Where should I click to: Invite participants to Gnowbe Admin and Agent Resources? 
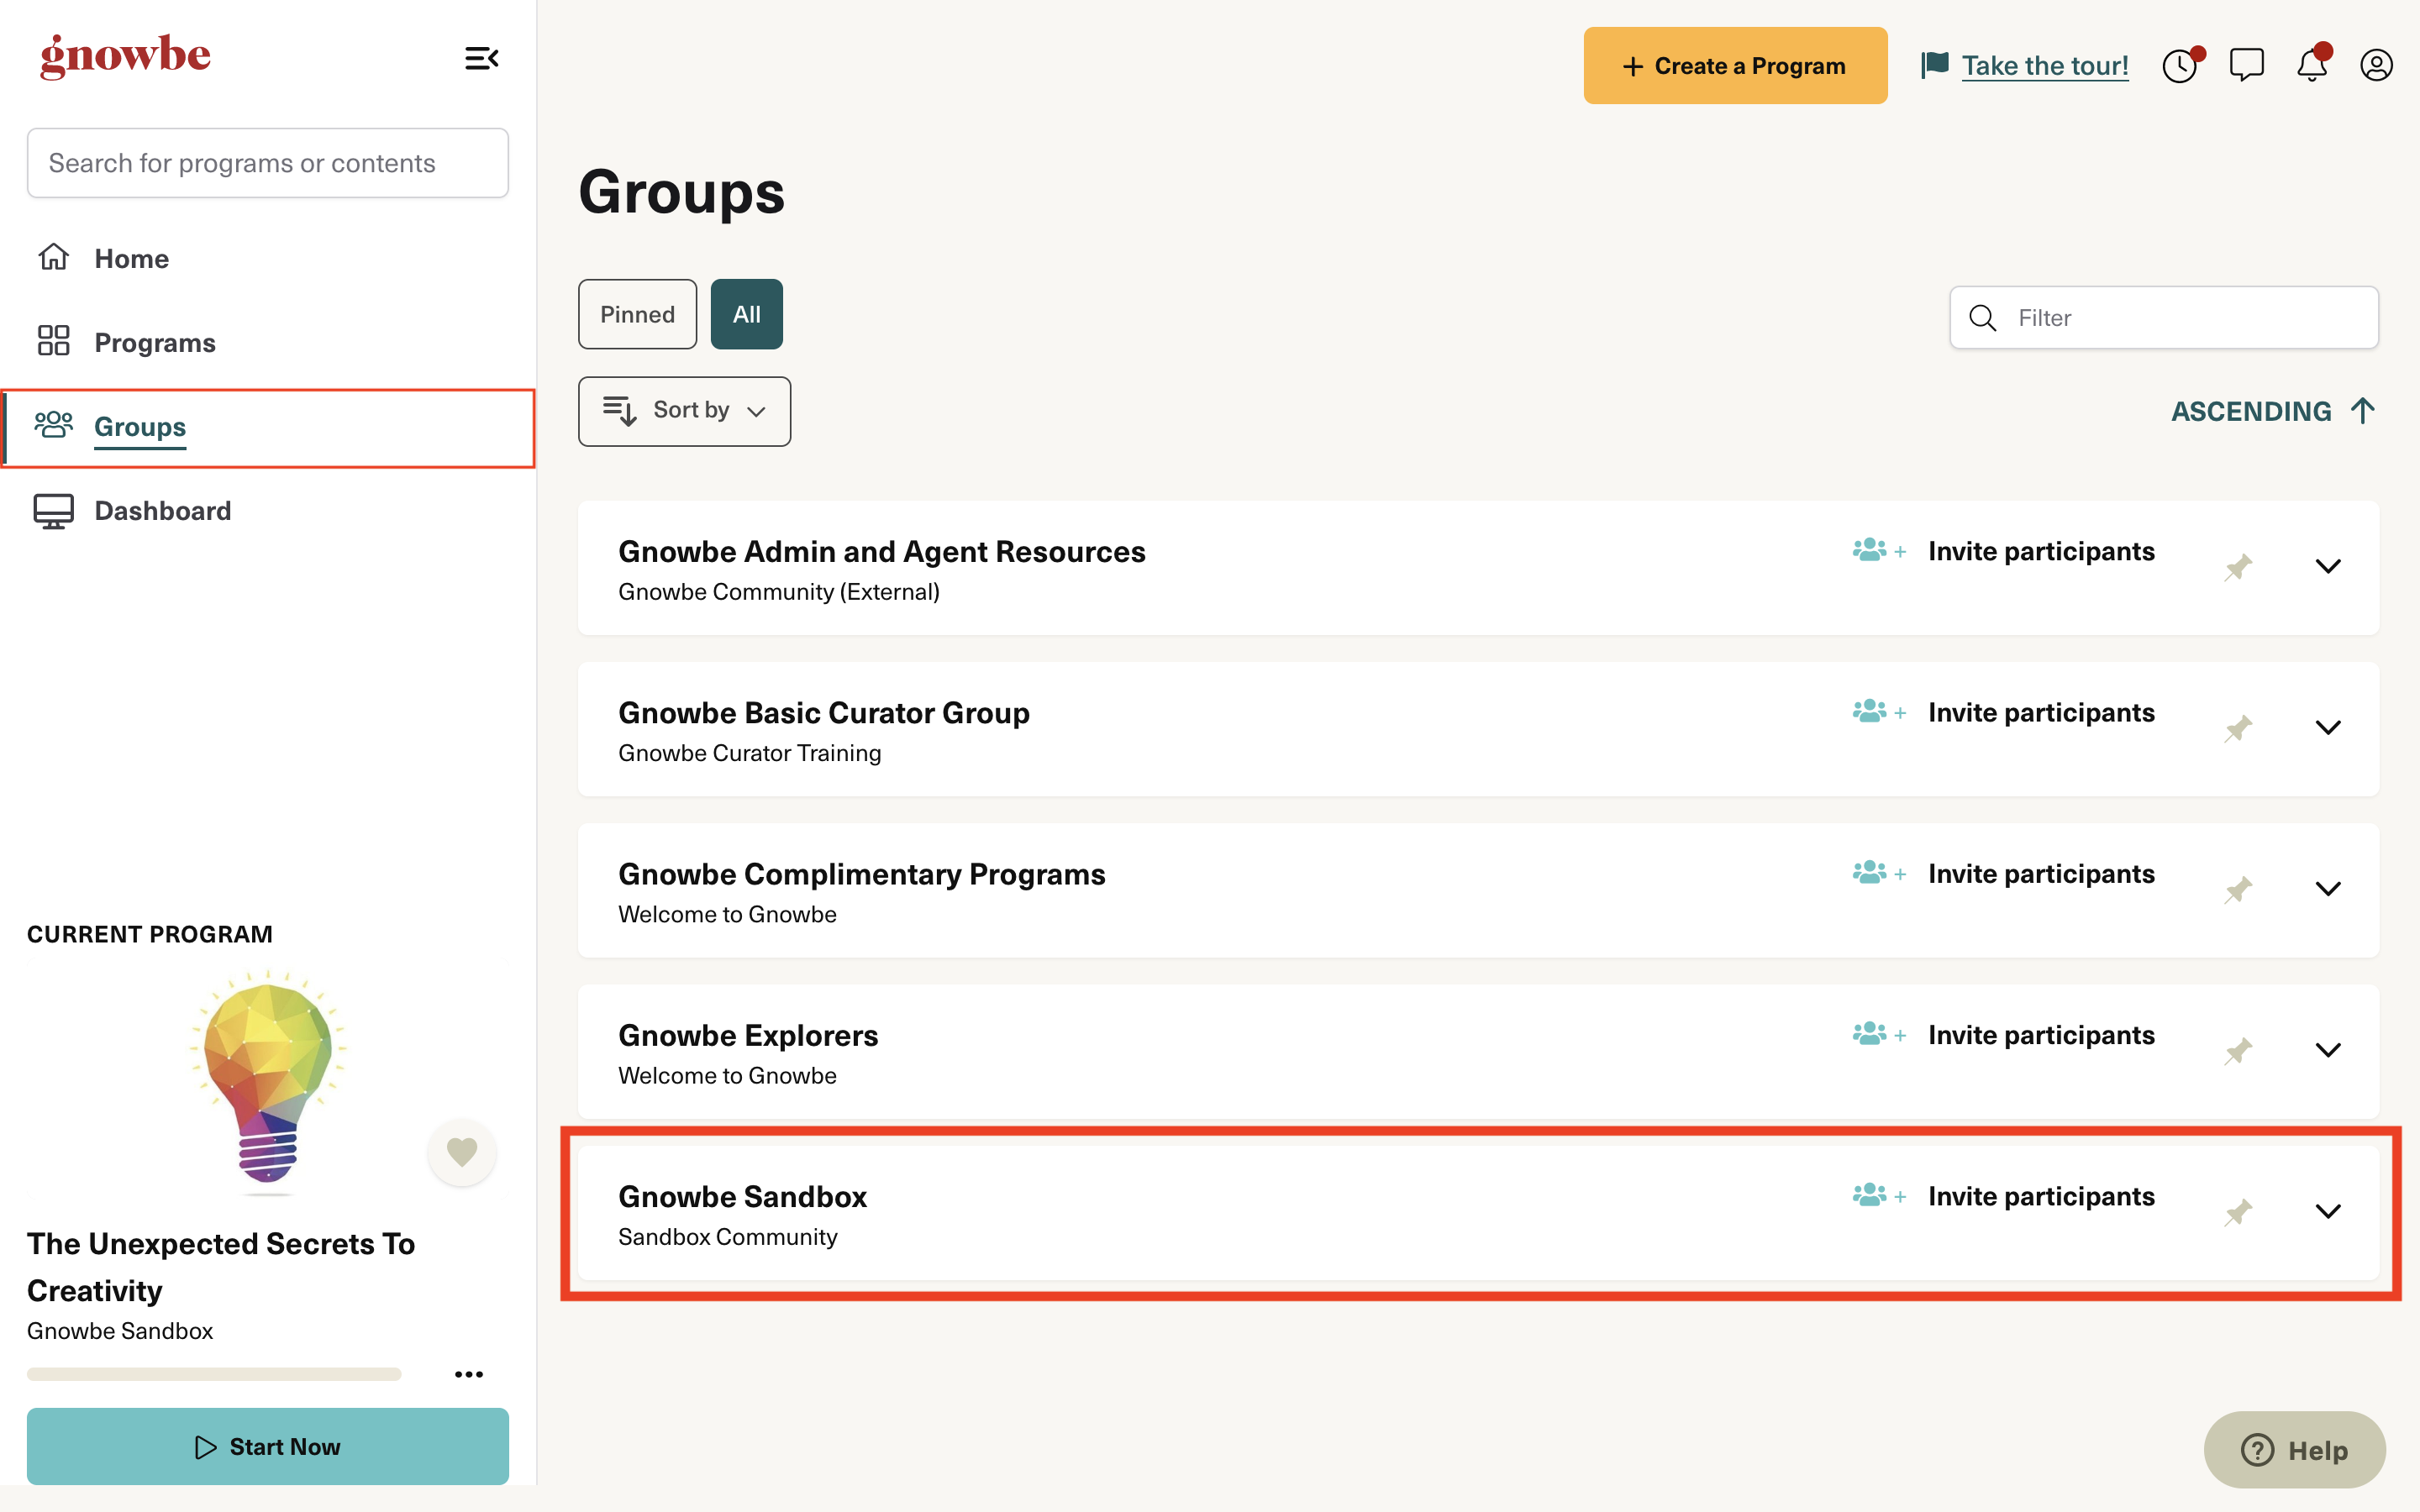click(2041, 551)
